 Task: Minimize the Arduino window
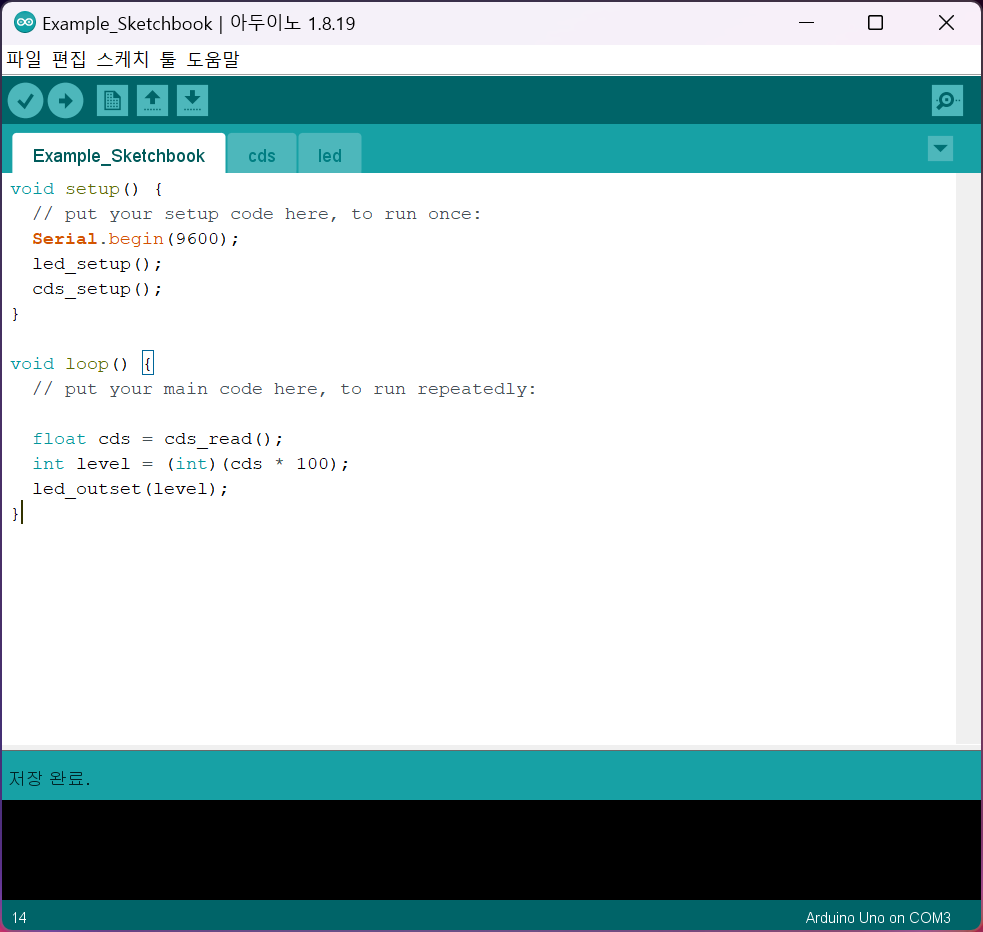[806, 23]
